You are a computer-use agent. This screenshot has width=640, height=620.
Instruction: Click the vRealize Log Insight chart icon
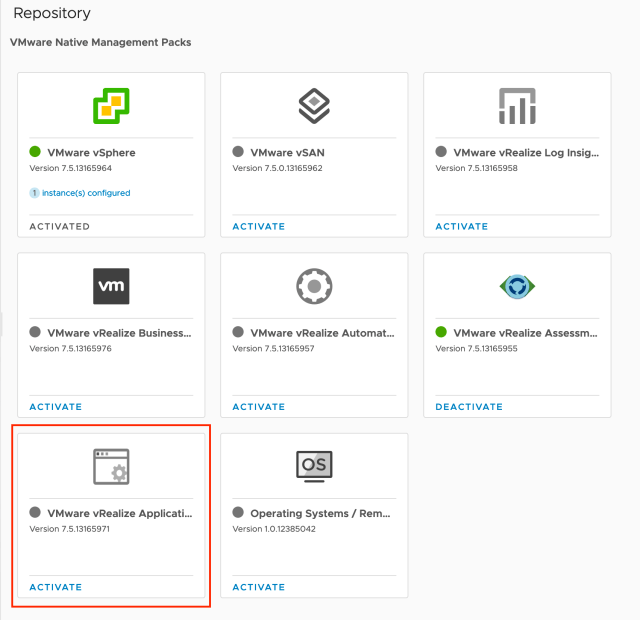click(x=517, y=106)
